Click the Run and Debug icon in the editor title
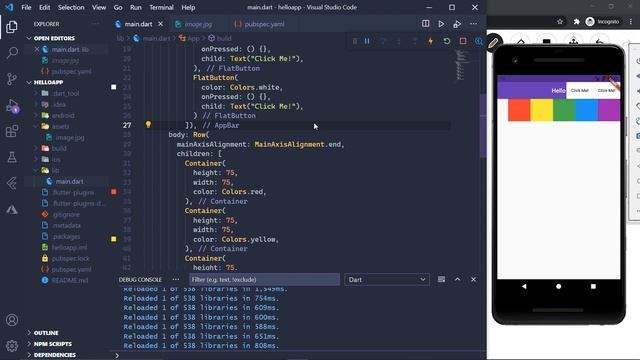This screenshot has width=640, height=360. click(x=457, y=24)
